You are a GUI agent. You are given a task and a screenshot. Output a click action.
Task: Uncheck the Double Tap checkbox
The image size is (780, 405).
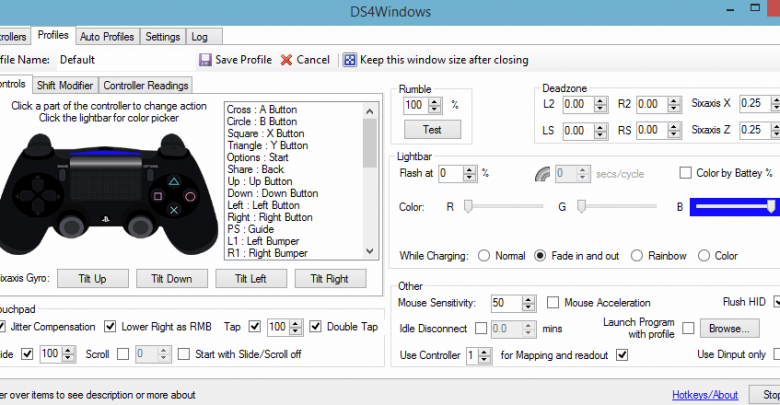click(x=315, y=327)
